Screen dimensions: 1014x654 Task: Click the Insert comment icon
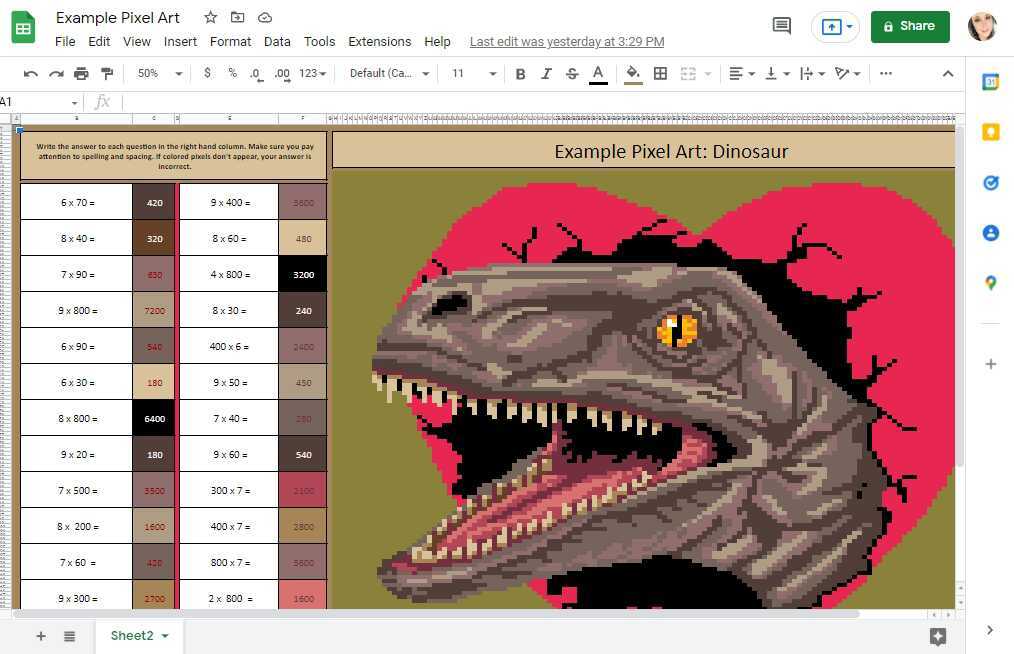[781, 26]
